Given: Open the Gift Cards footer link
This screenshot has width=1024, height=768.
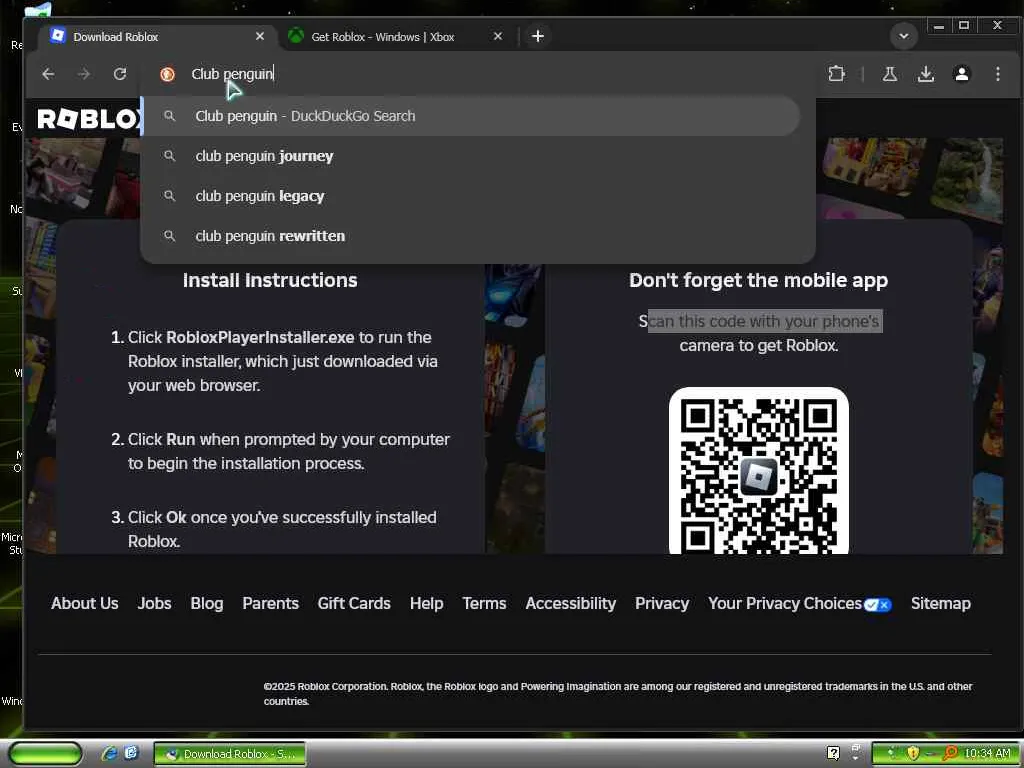Looking at the screenshot, I should coord(354,603).
